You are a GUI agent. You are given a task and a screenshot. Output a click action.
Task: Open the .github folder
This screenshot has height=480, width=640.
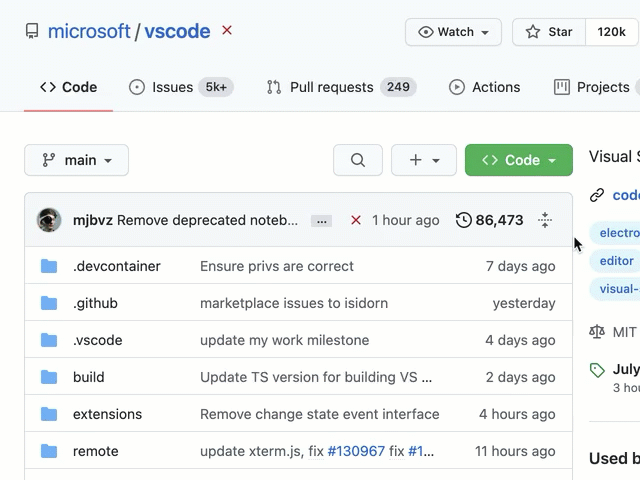(x=95, y=303)
